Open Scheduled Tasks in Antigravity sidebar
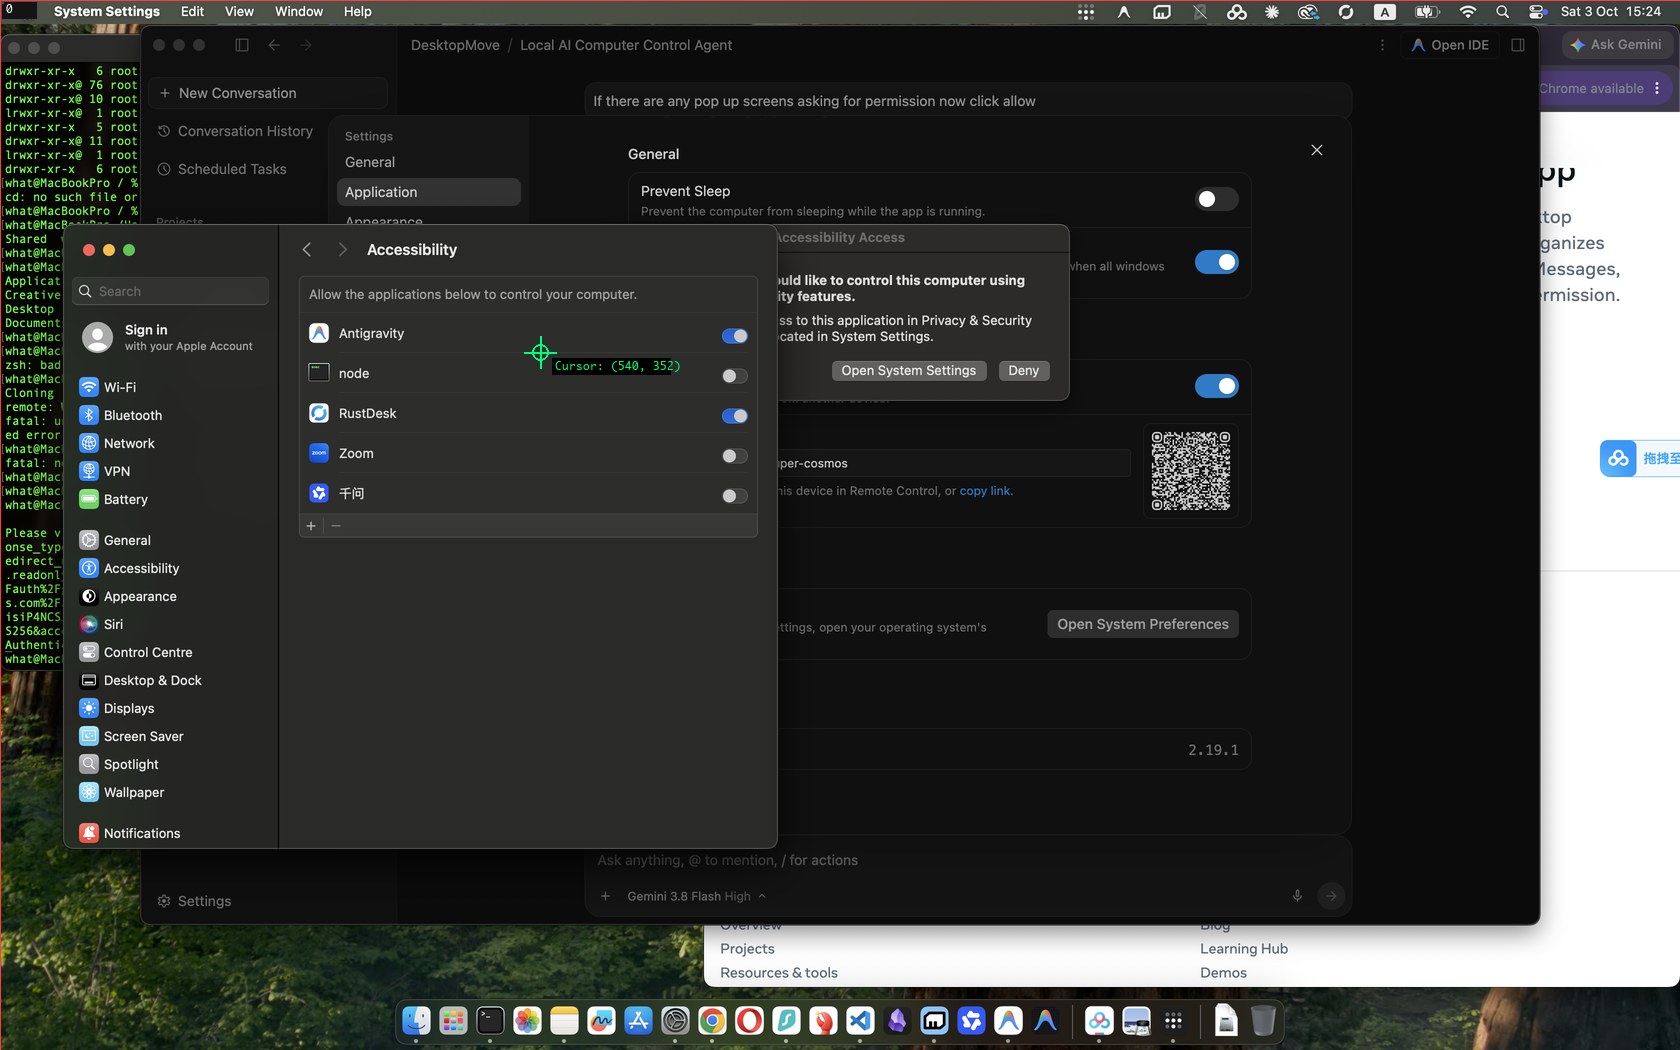This screenshot has width=1680, height=1050. point(222,169)
